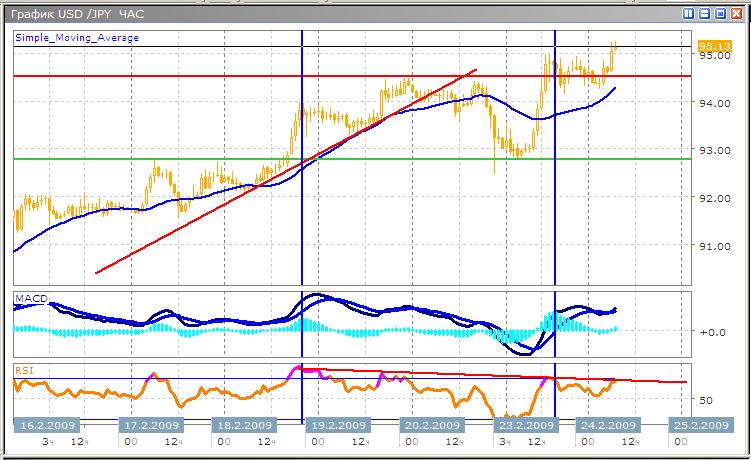Select the 24.2.2009 date label
Image resolution: width=751 pixels, height=460 pixels.
click(x=608, y=424)
